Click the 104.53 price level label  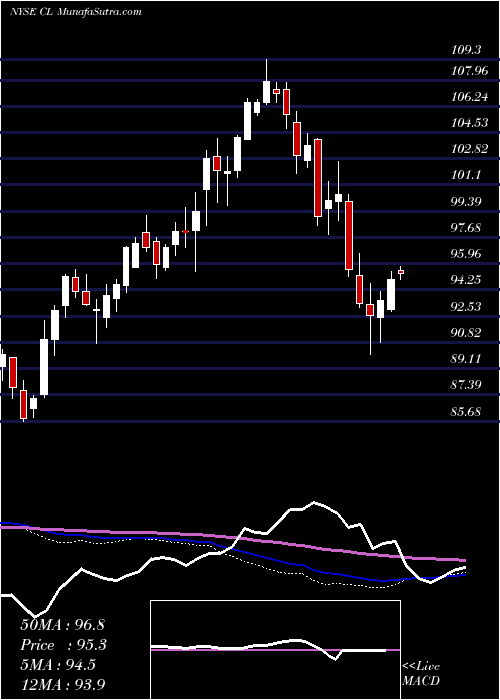pyautogui.click(x=470, y=123)
